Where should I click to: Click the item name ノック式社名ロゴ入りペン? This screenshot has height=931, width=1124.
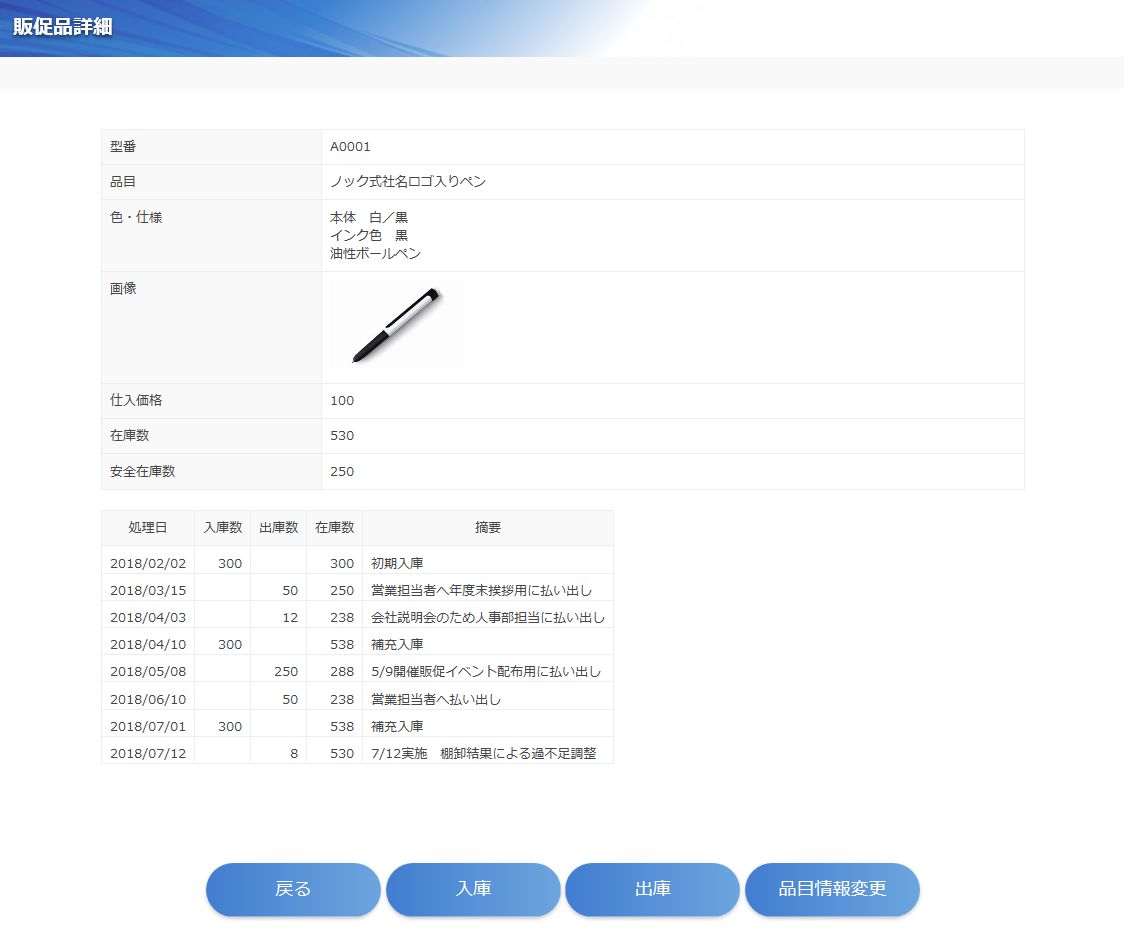[x=408, y=182]
